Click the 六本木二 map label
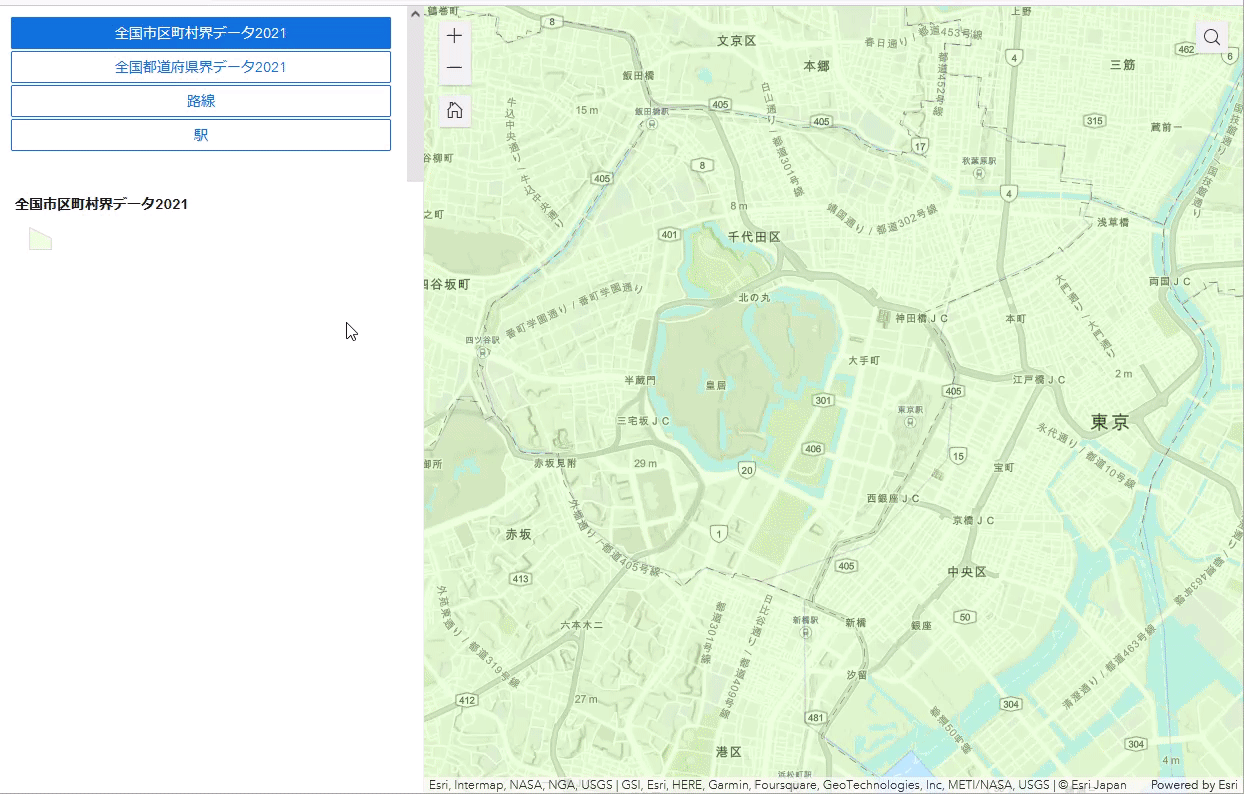Viewport: 1244px width, 794px height. (x=582, y=625)
